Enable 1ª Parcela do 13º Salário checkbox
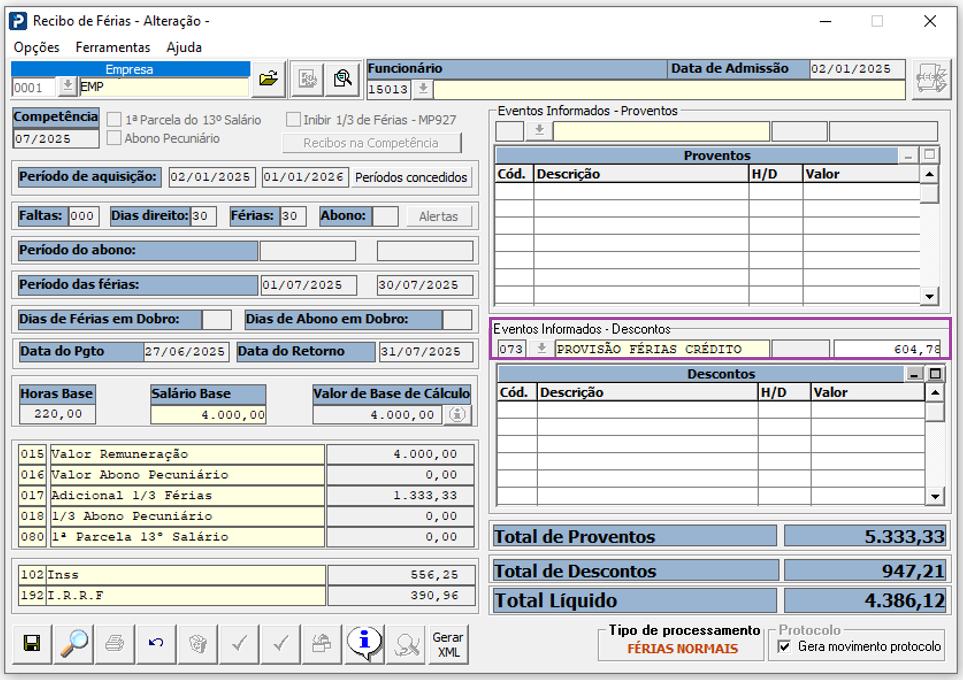The image size is (963, 680). click(x=114, y=119)
